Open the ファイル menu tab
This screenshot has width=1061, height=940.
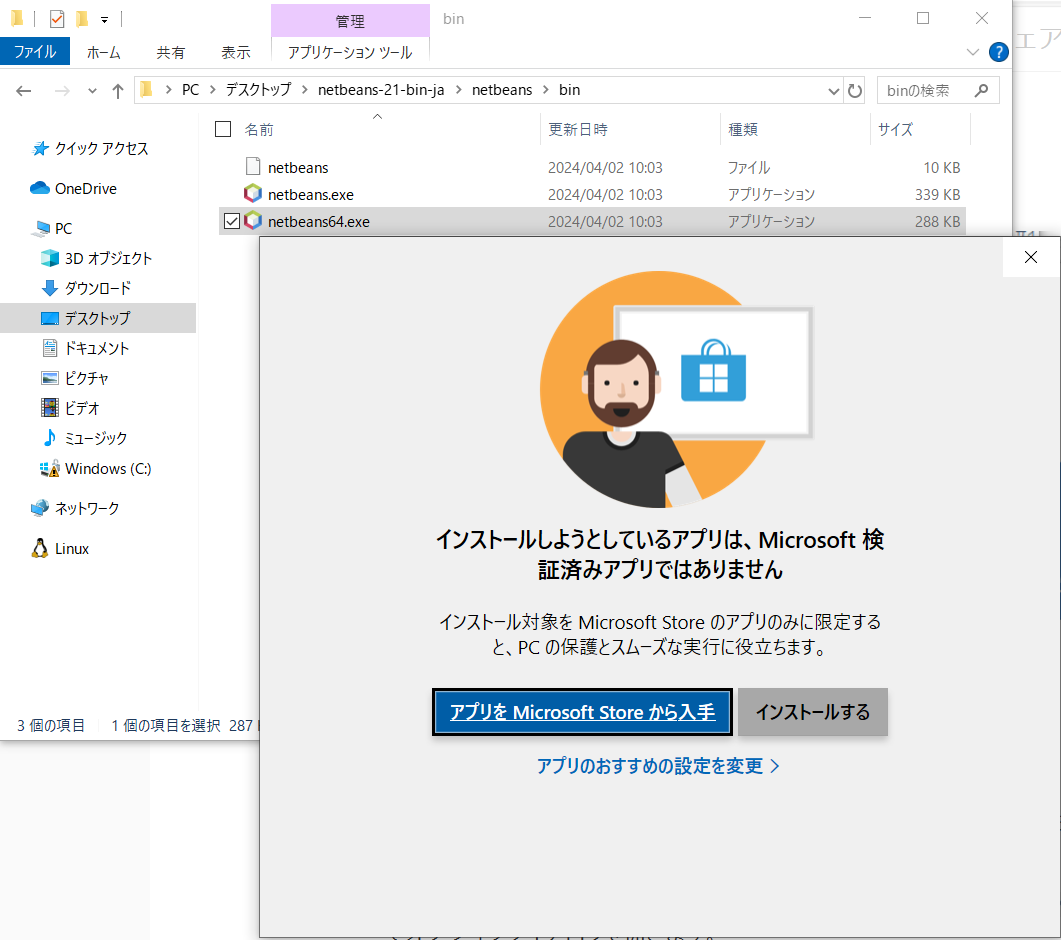tap(35, 51)
